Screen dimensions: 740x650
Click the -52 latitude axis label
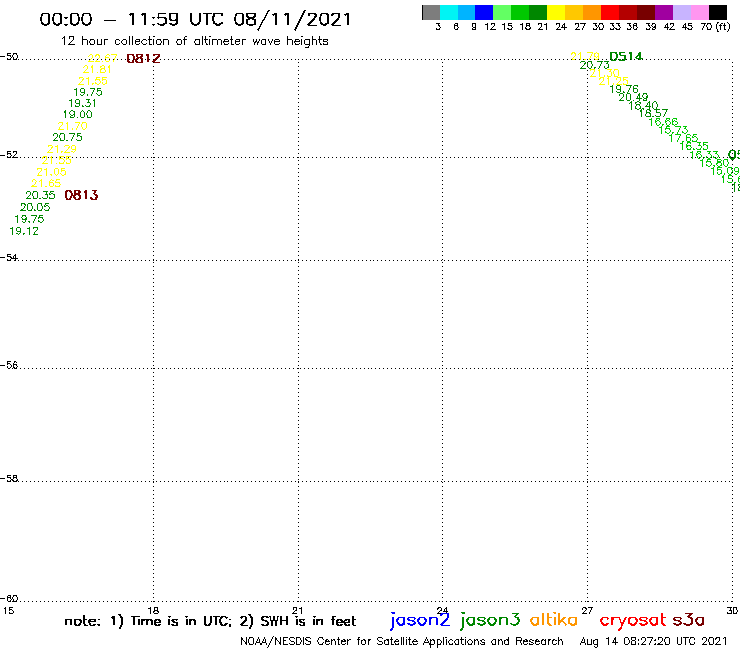point(9,155)
